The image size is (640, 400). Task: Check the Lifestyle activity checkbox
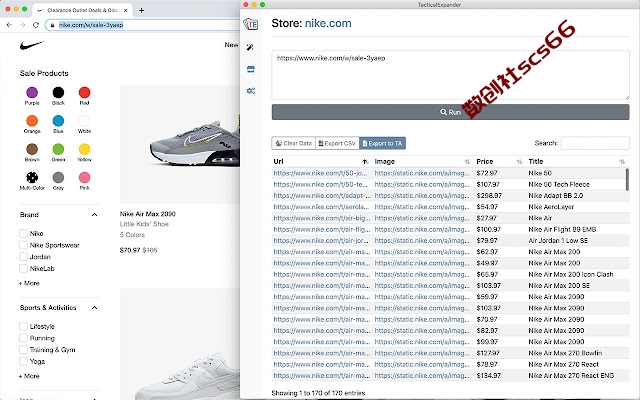click(23, 327)
